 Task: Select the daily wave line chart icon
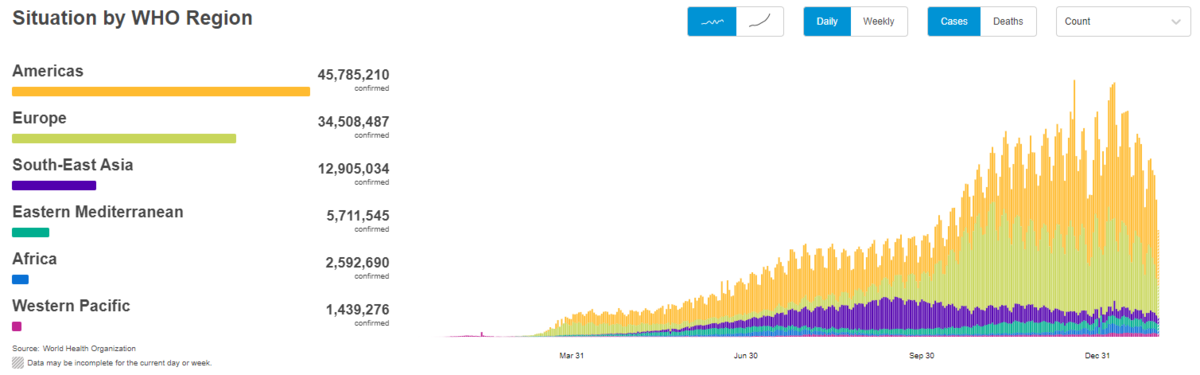point(712,21)
